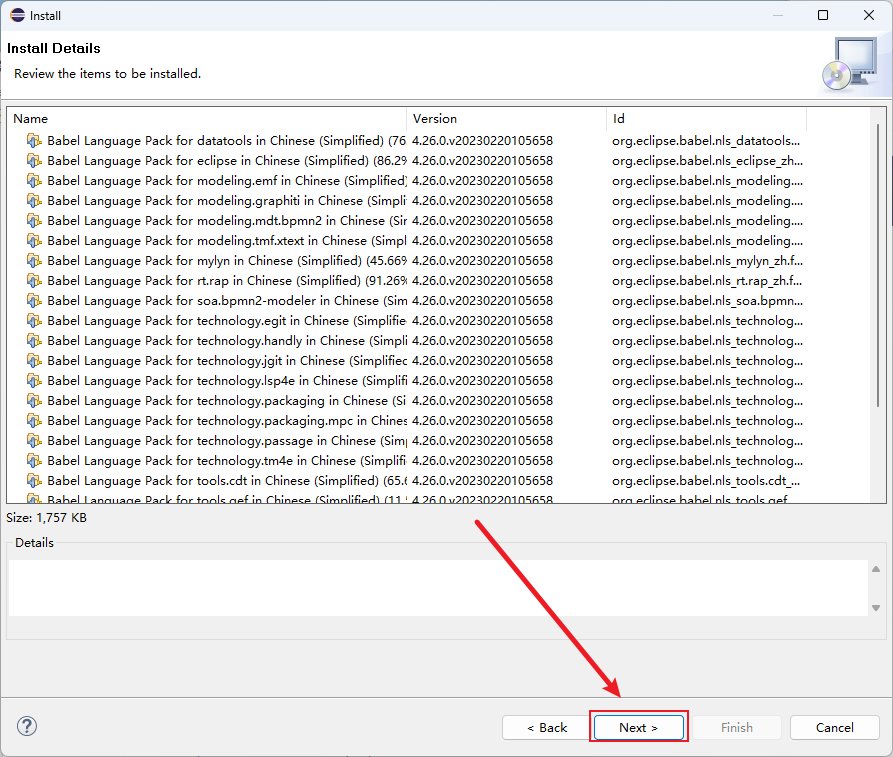Select "Babel Language Pack for technology.jgit" row name
Image resolution: width=893 pixels, height=757 pixels.
coord(226,361)
